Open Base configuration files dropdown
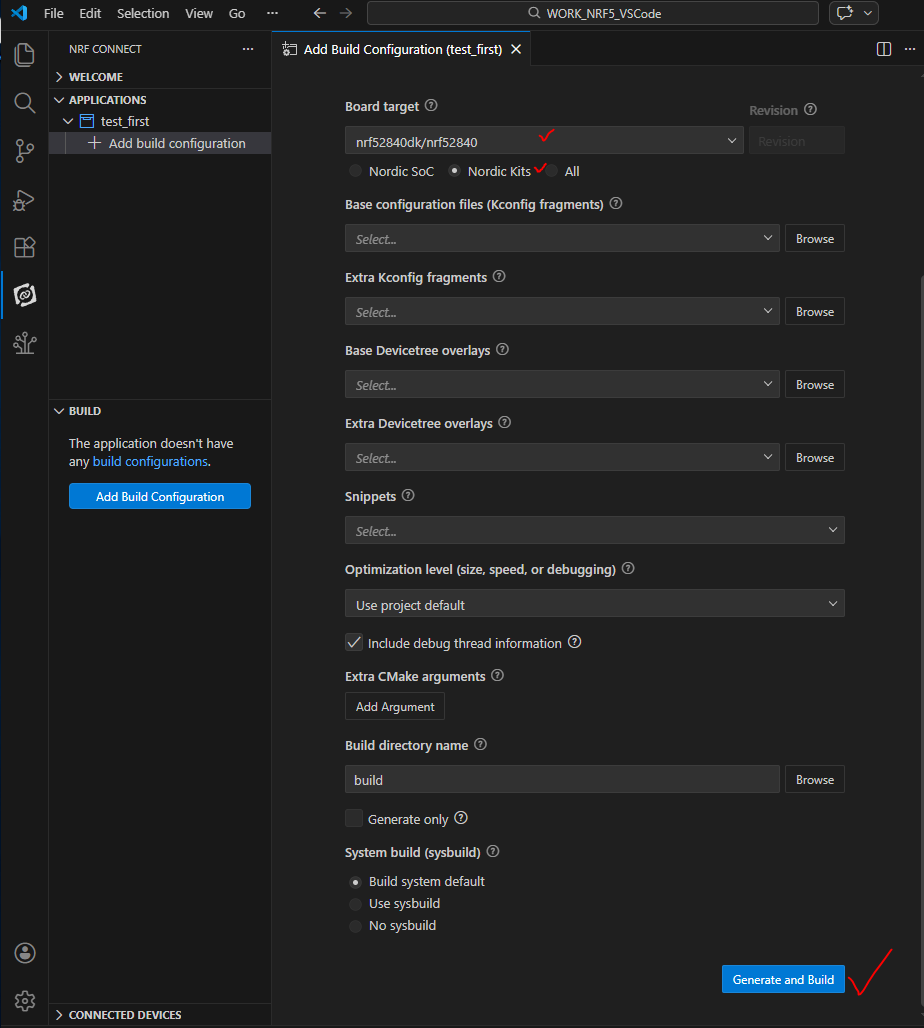Image resolution: width=924 pixels, height=1028 pixels. tap(562, 239)
